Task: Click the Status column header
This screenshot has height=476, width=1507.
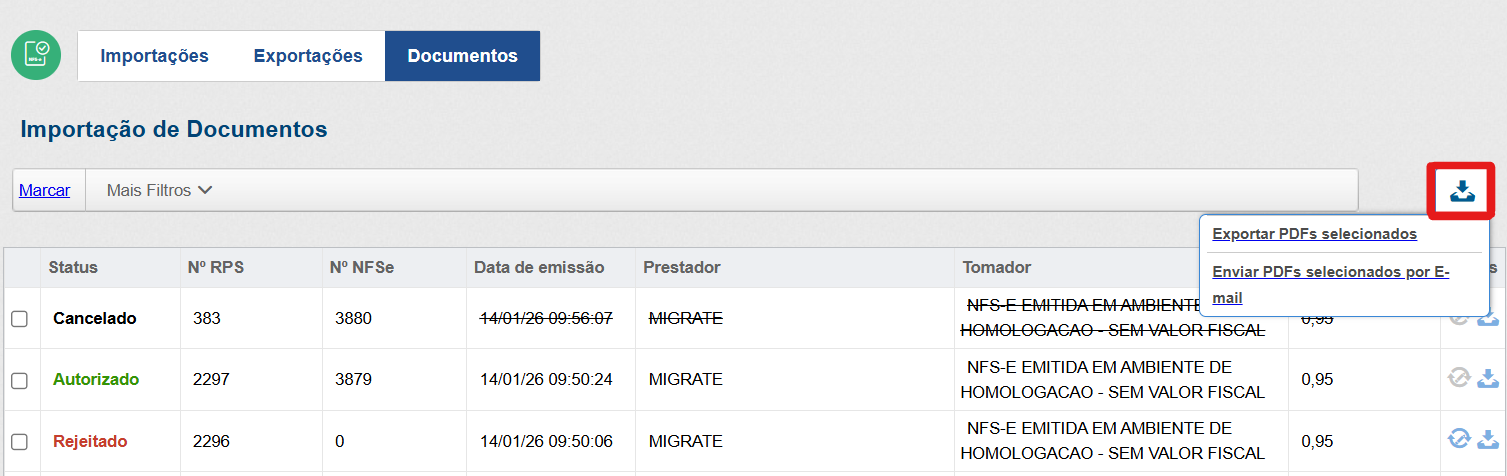Action: (73, 268)
